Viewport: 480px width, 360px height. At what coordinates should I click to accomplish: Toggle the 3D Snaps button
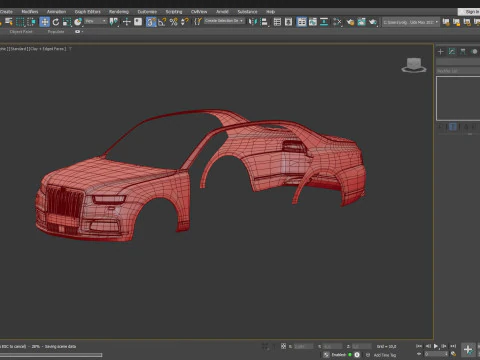[x=151, y=22]
